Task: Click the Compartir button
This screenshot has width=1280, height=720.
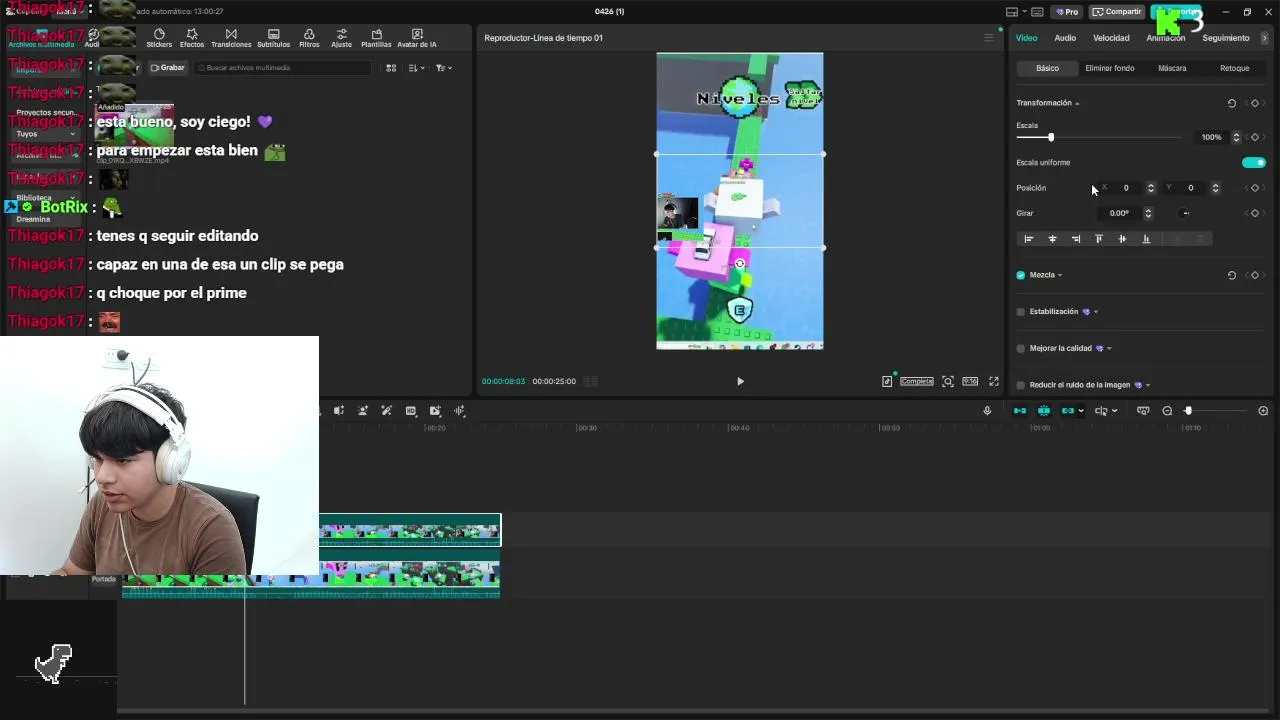Action: (1116, 12)
